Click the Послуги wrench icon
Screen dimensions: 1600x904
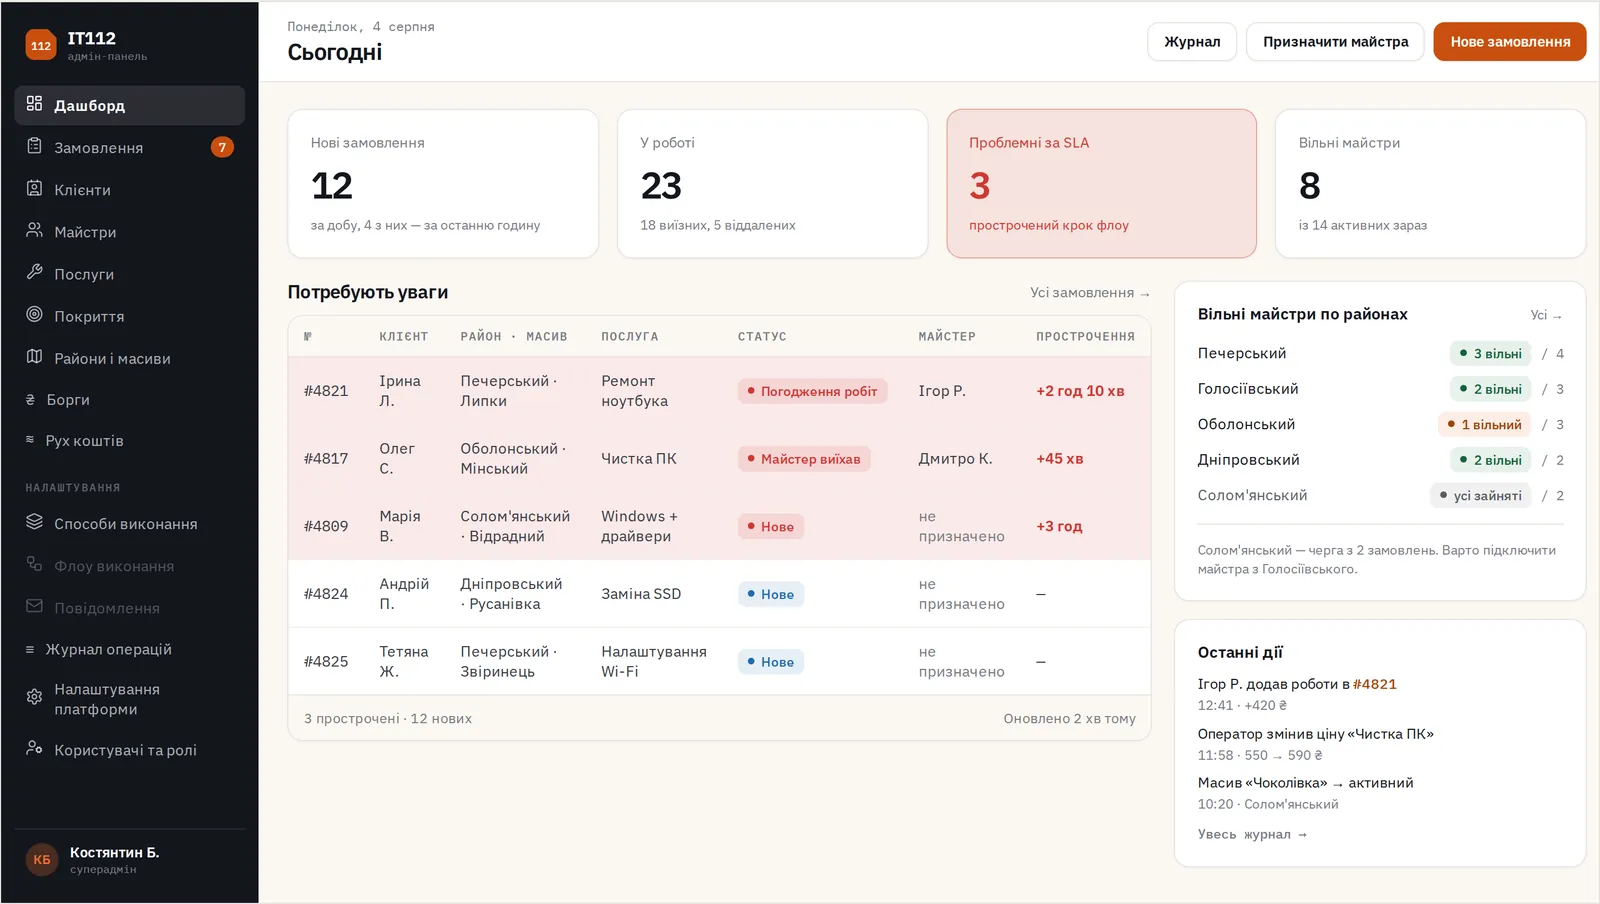[34, 272]
